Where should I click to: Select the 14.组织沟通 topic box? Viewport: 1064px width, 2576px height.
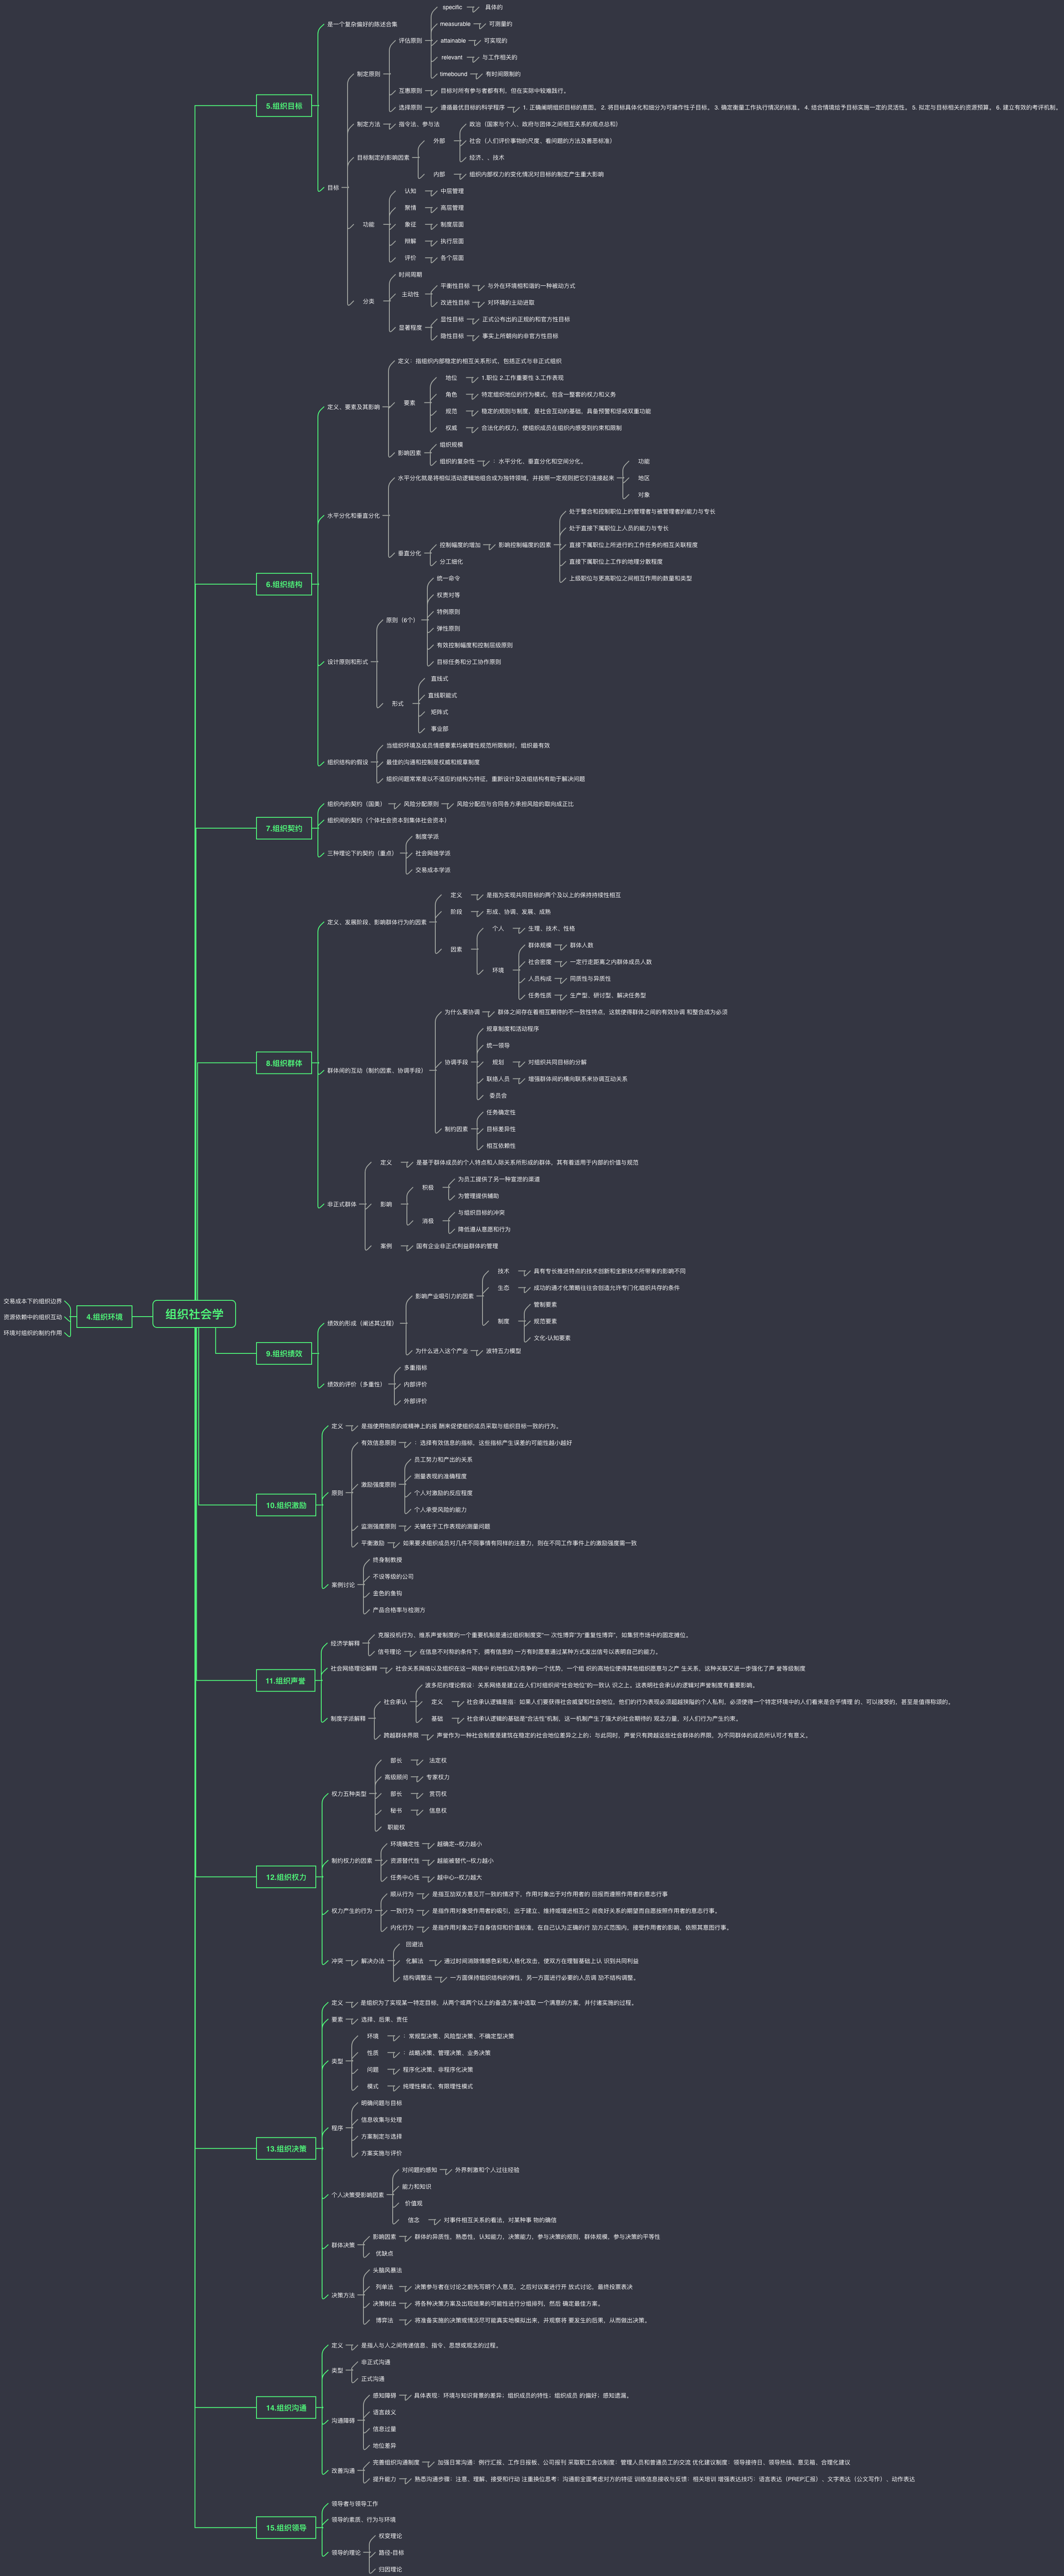coord(286,2408)
